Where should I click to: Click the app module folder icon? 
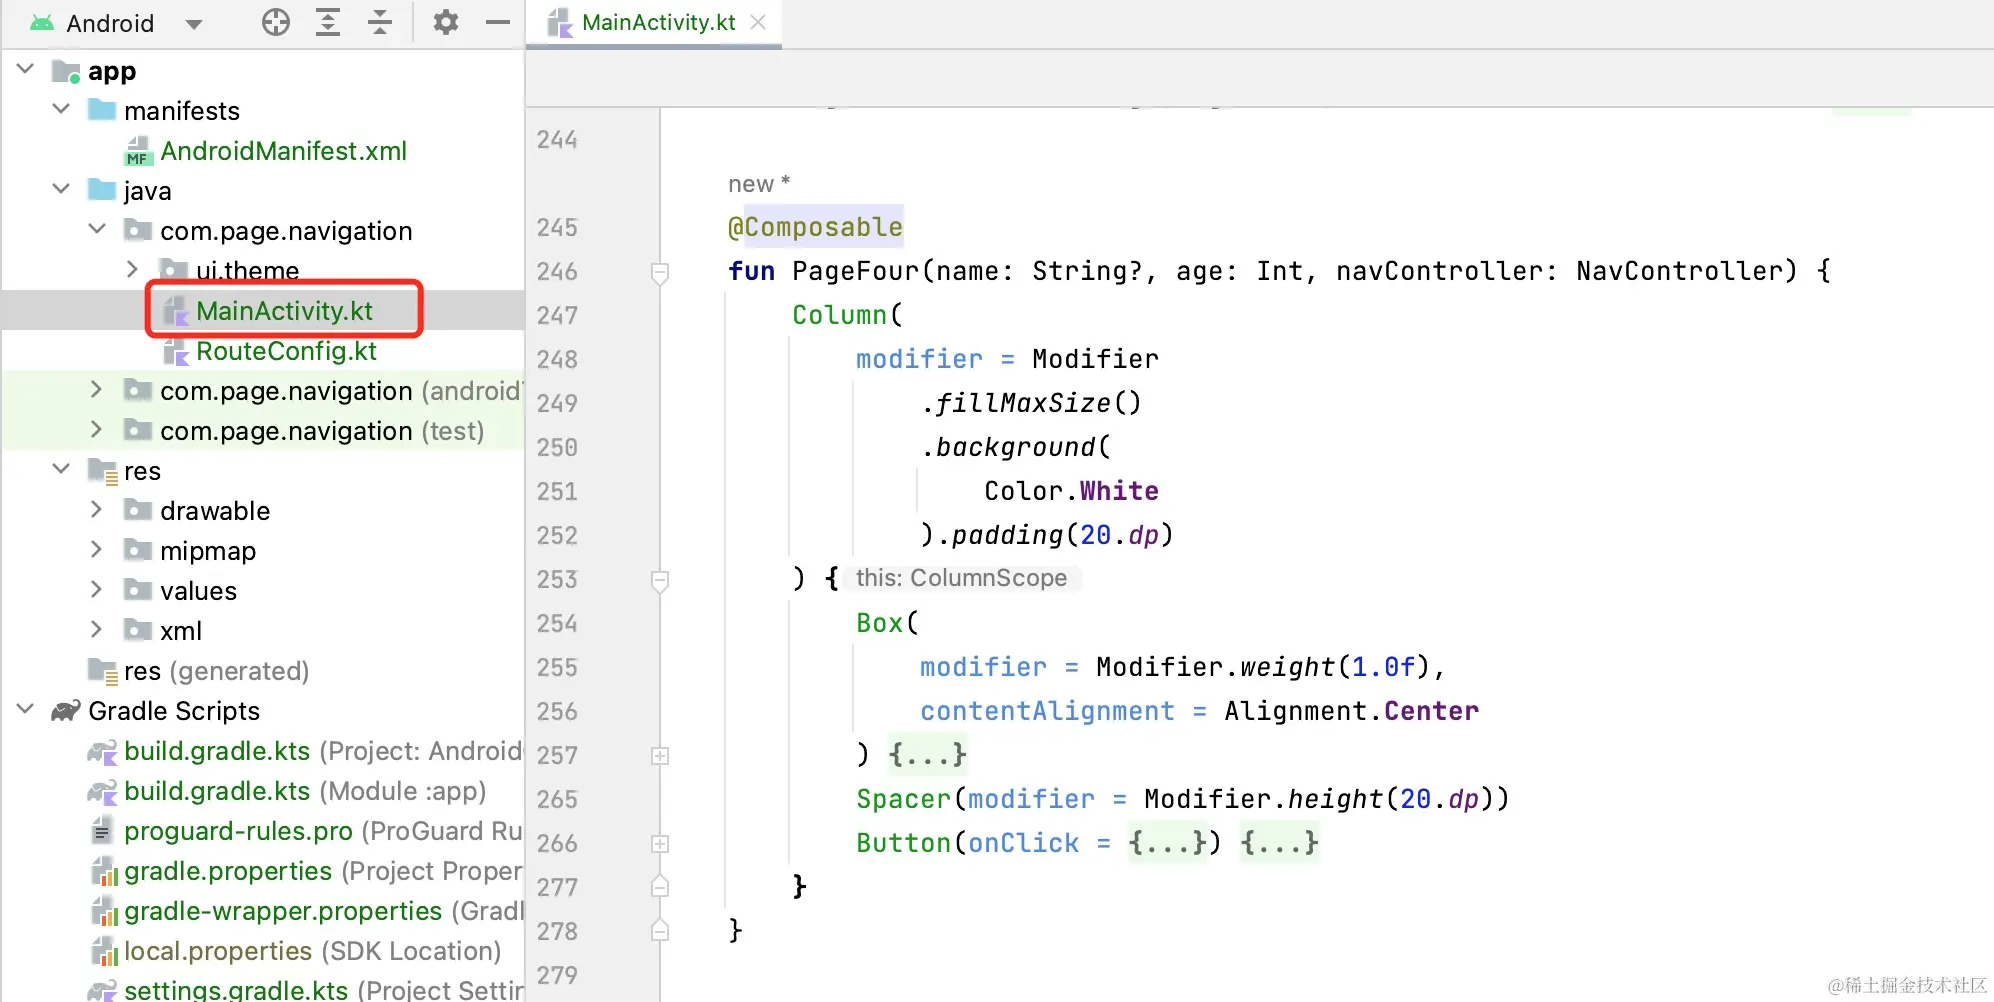66,71
